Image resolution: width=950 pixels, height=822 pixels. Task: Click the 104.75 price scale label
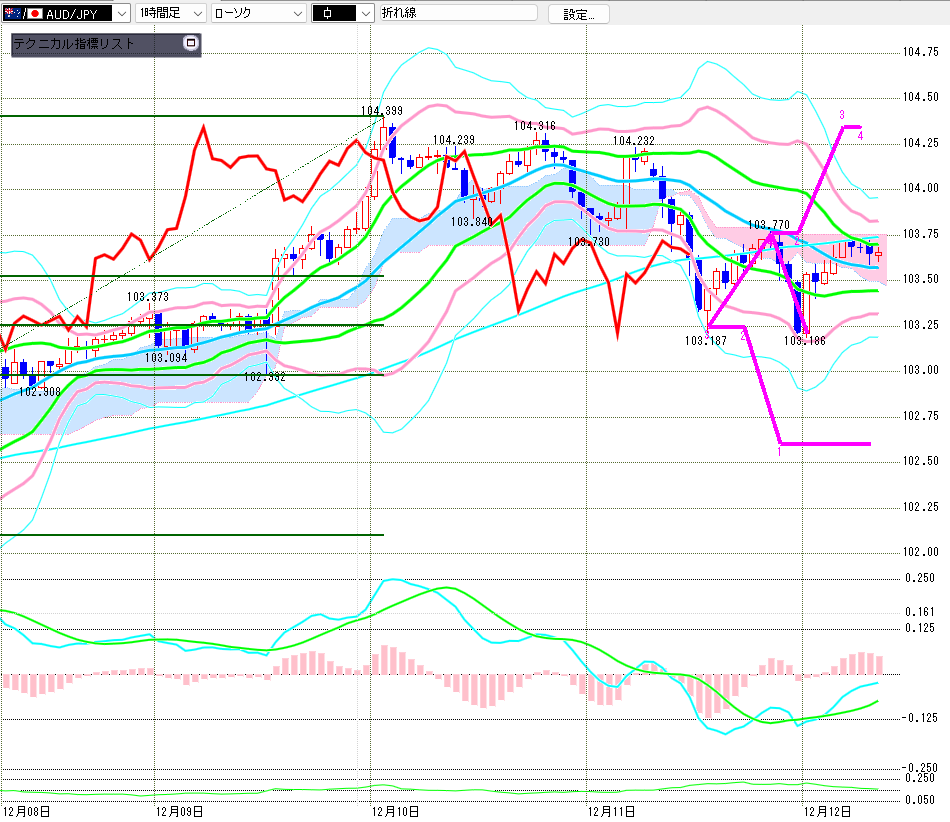(920, 52)
